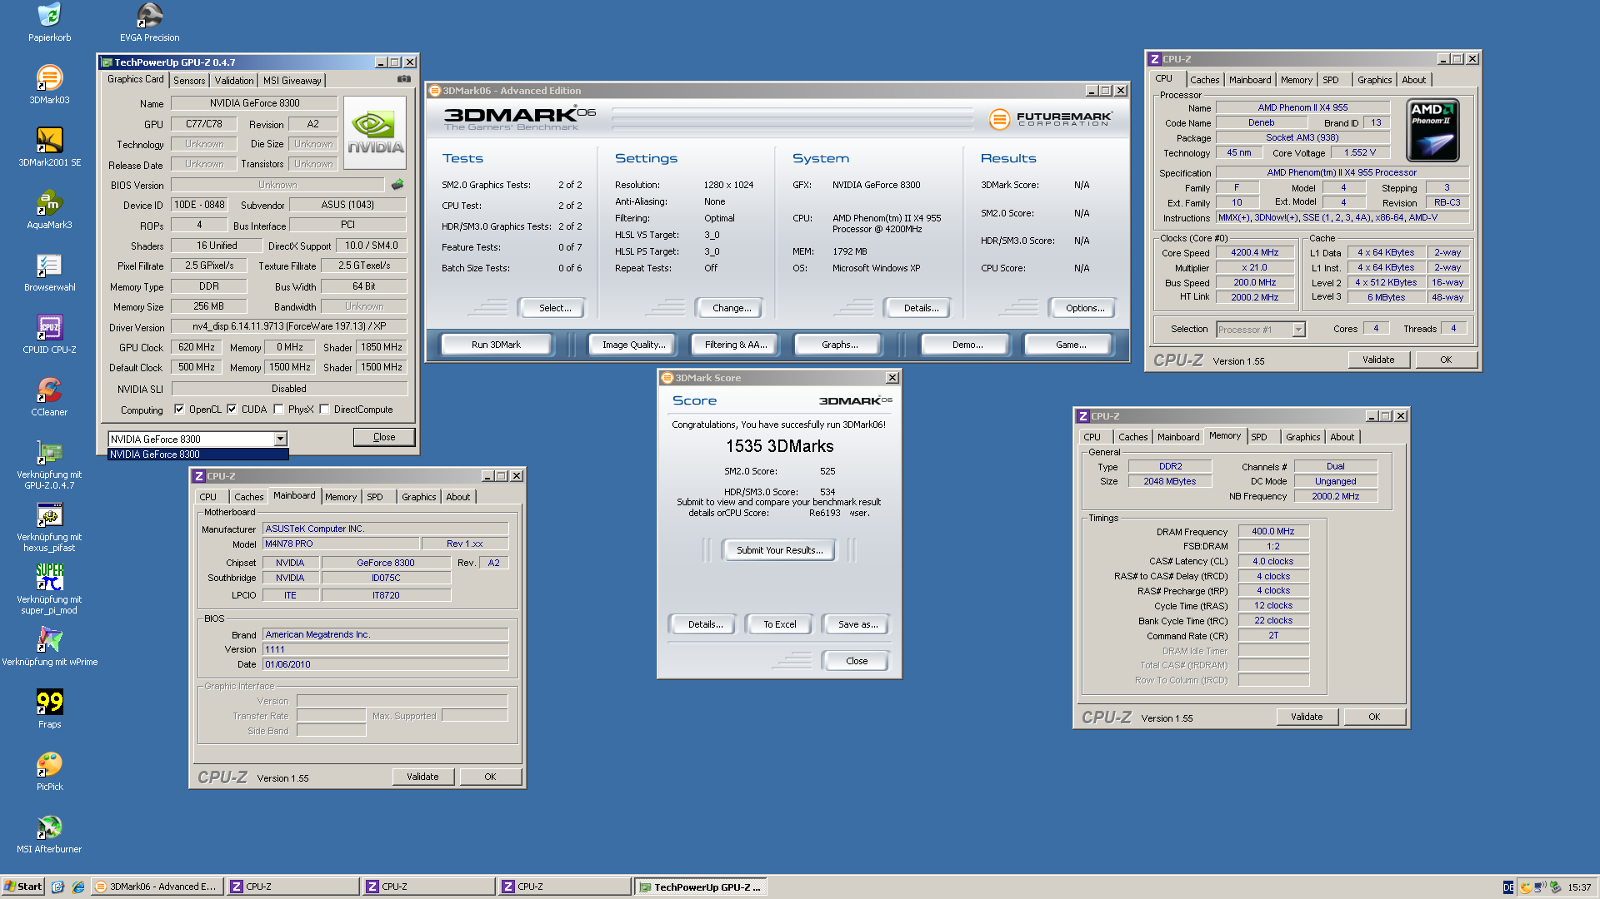Toggle CUDA checkbox in GPU-Z
Image resolution: width=1600 pixels, height=899 pixels.
[232, 409]
